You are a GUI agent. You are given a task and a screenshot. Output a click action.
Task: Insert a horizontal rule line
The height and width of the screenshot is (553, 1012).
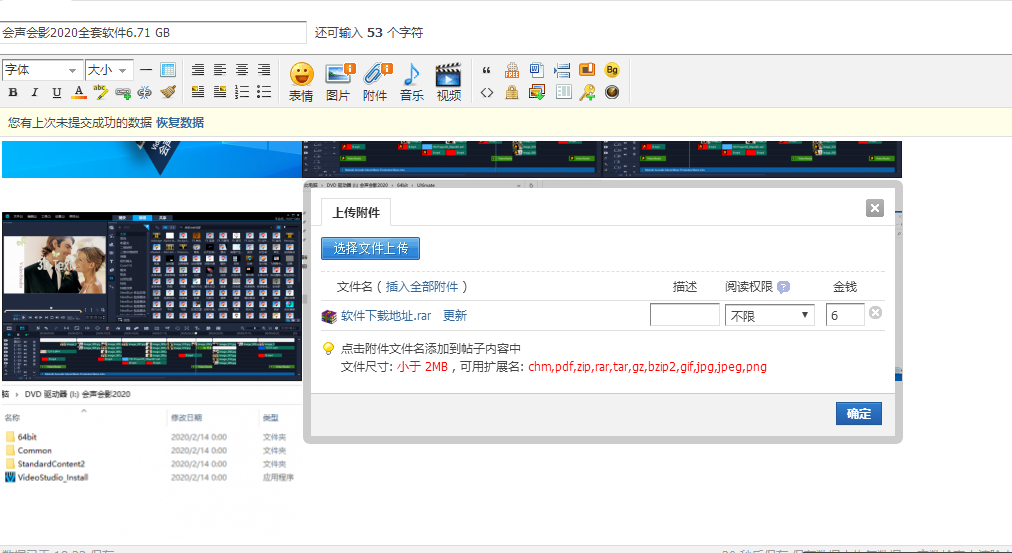point(146,70)
